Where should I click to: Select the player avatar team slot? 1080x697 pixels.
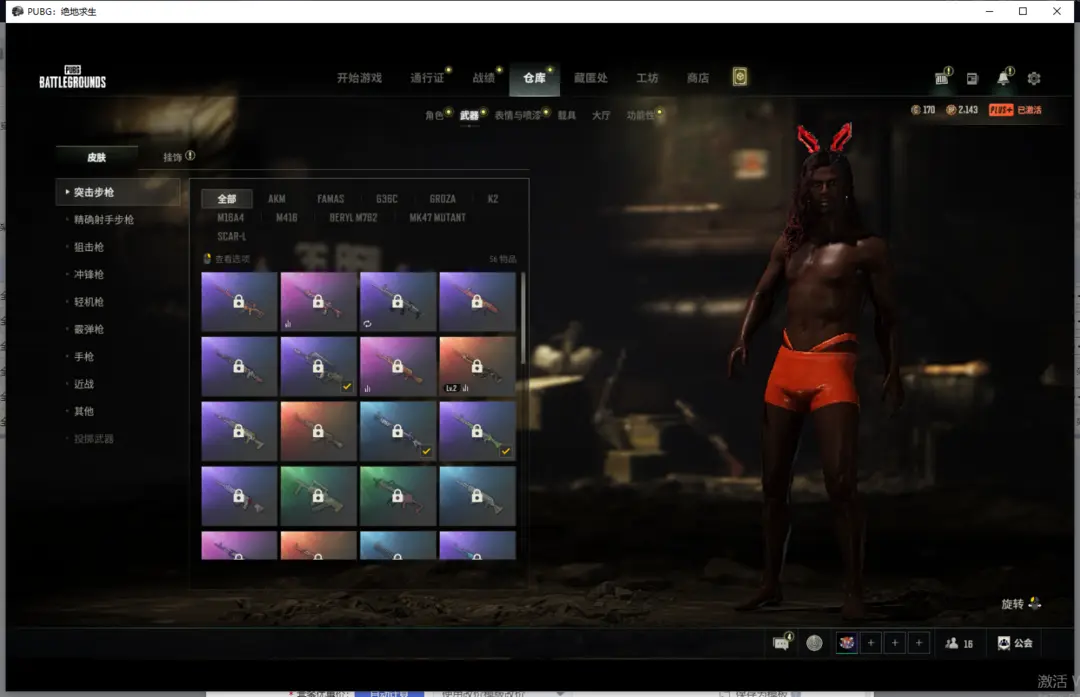[847, 643]
